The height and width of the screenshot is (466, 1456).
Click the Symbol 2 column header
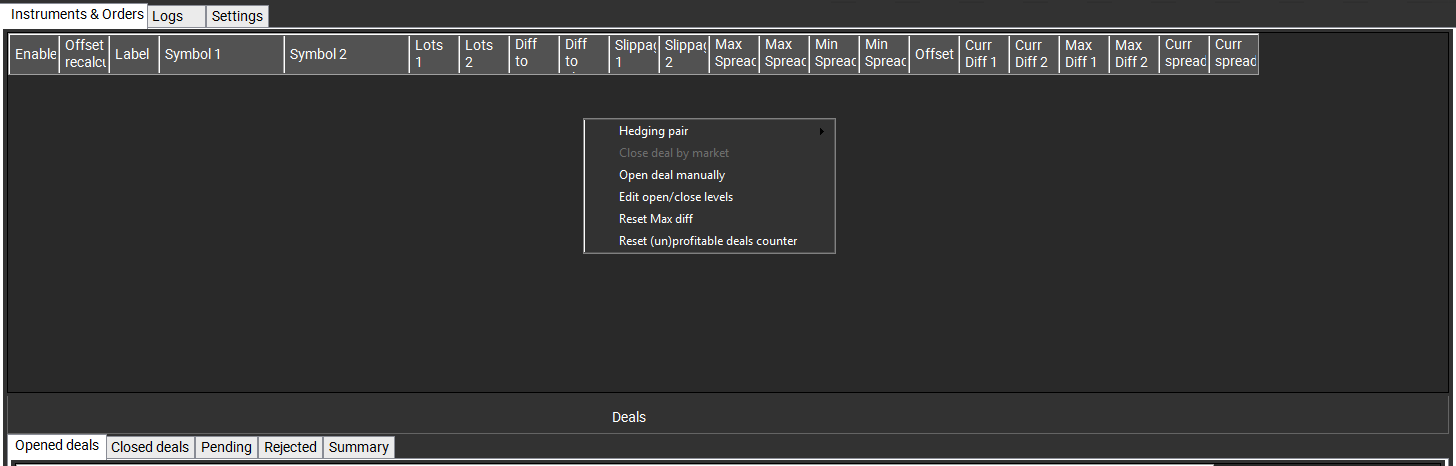point(346,54)
